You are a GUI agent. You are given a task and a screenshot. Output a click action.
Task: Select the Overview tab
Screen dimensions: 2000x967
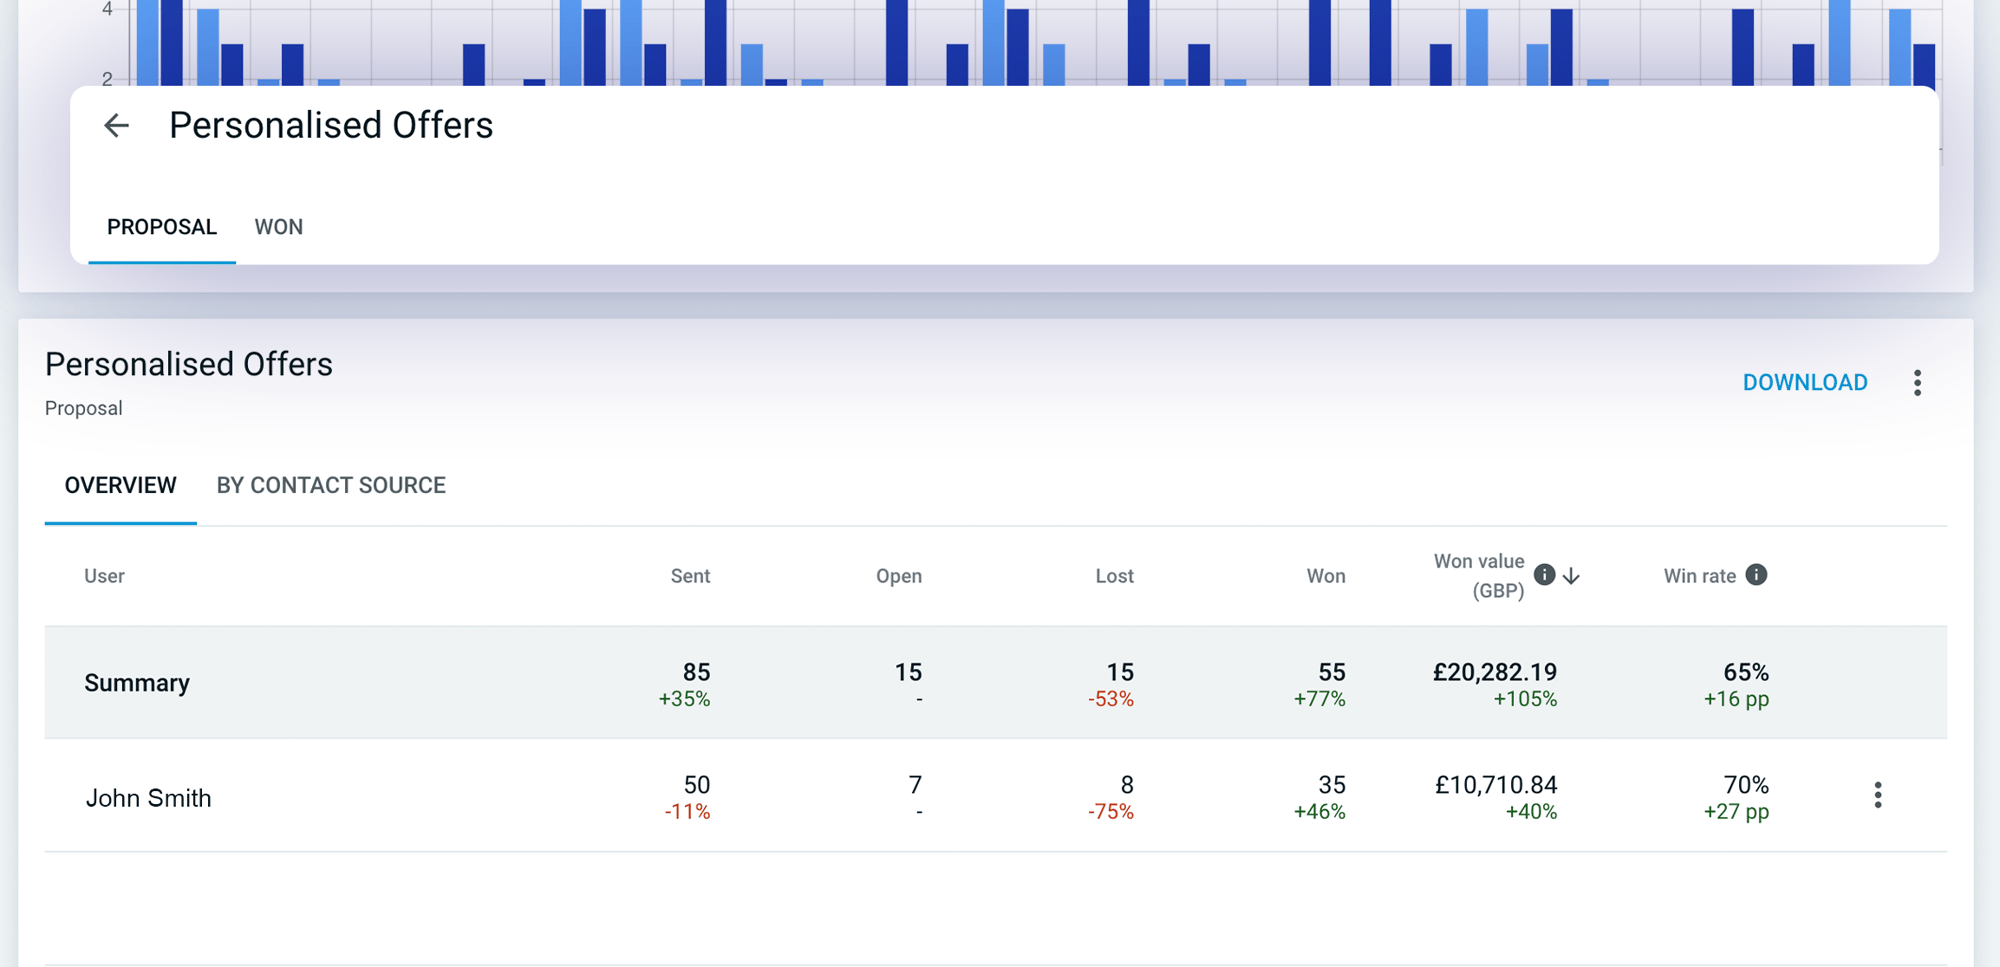point(121,485)
